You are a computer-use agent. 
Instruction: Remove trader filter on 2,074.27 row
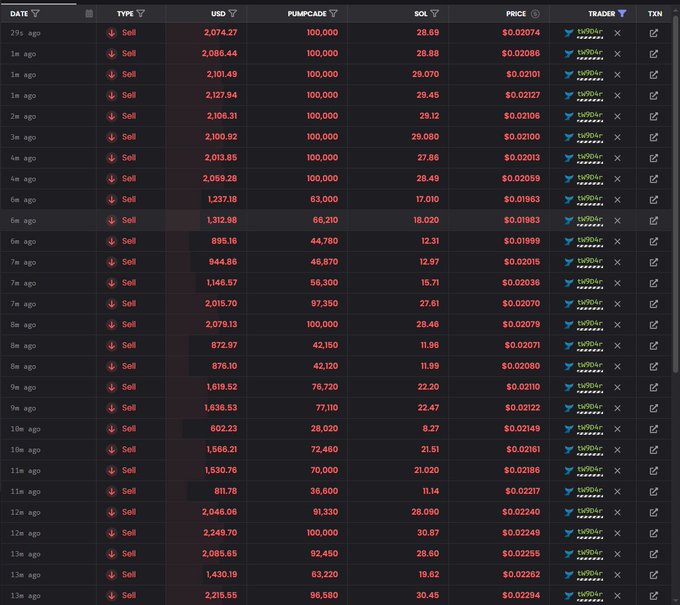coord(618,33)
